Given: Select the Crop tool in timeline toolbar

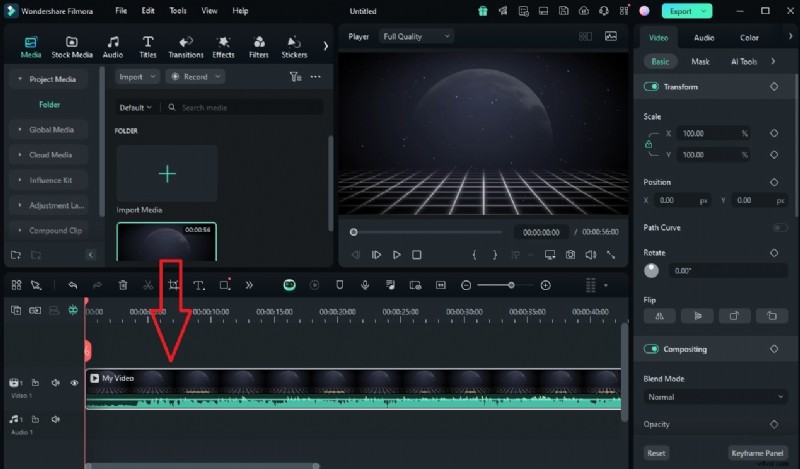Looking at the screenshot, I should coord(174,285).
